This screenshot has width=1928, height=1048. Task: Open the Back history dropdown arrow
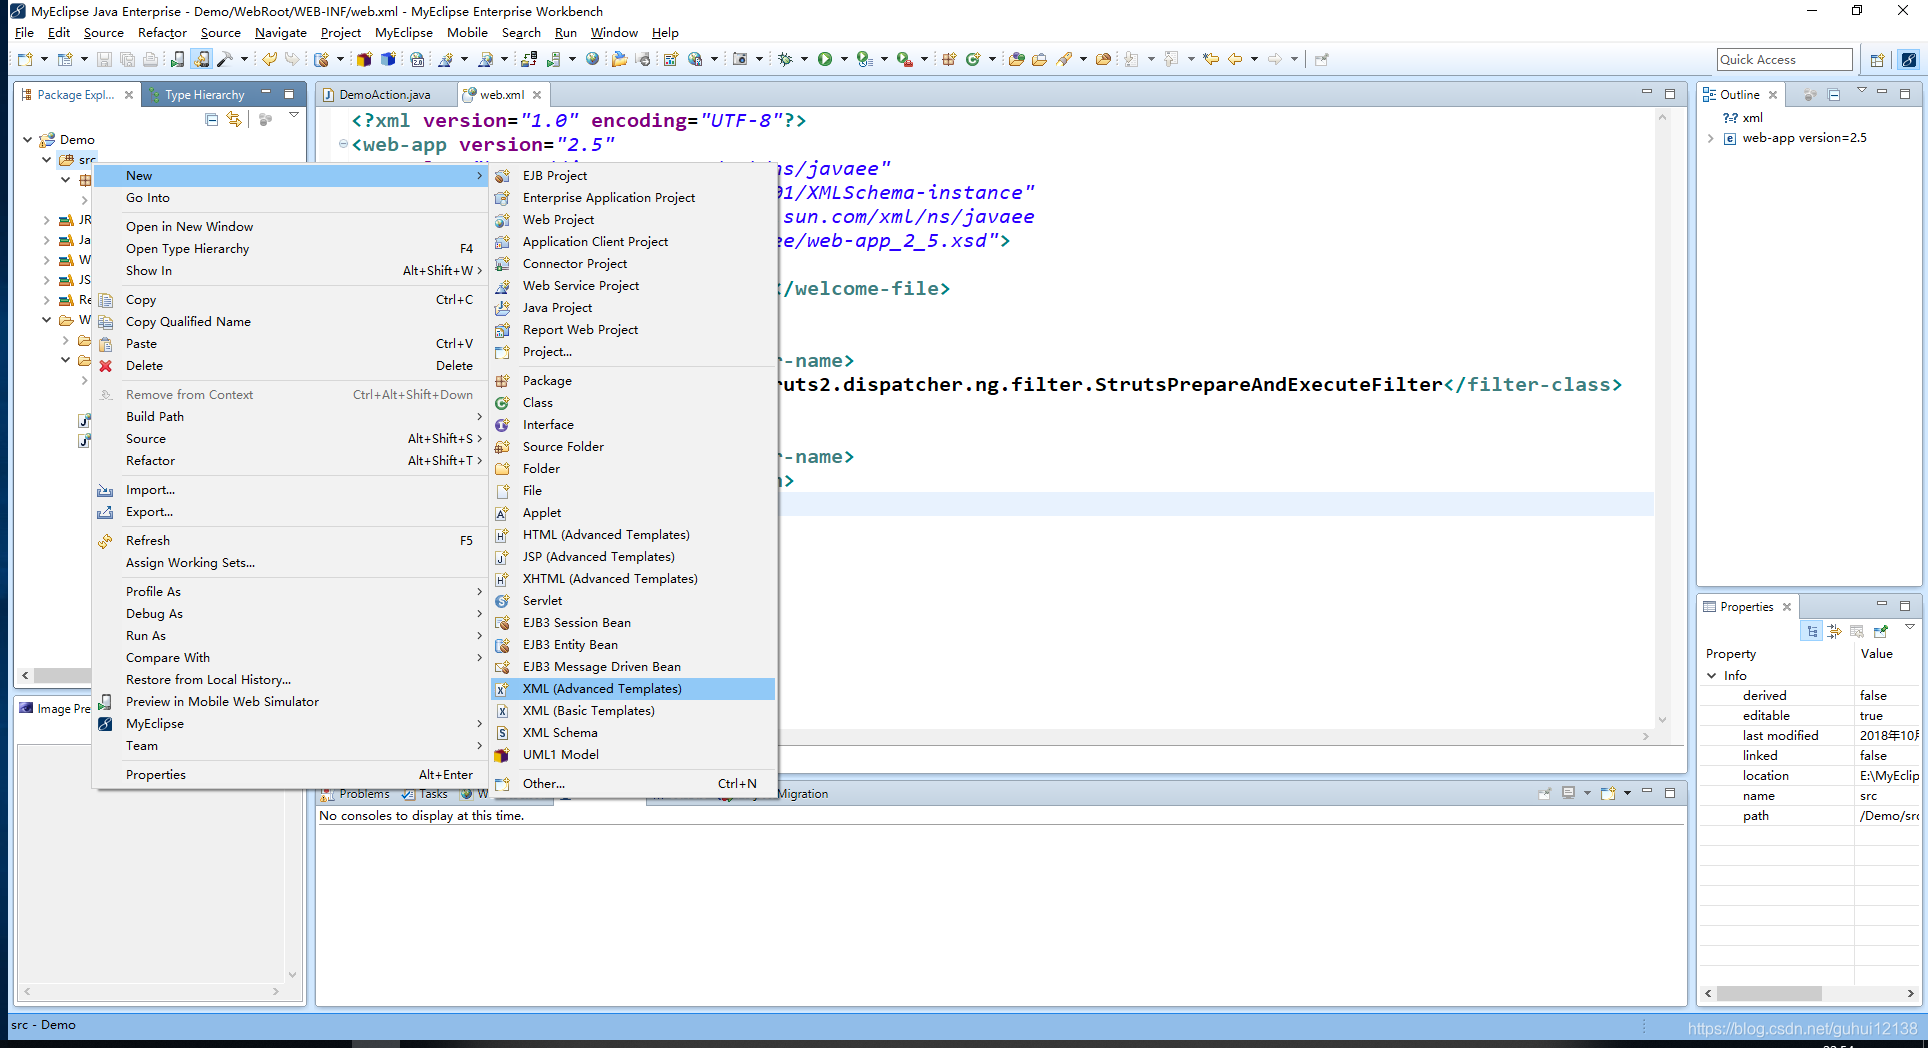coord(1254,60)
